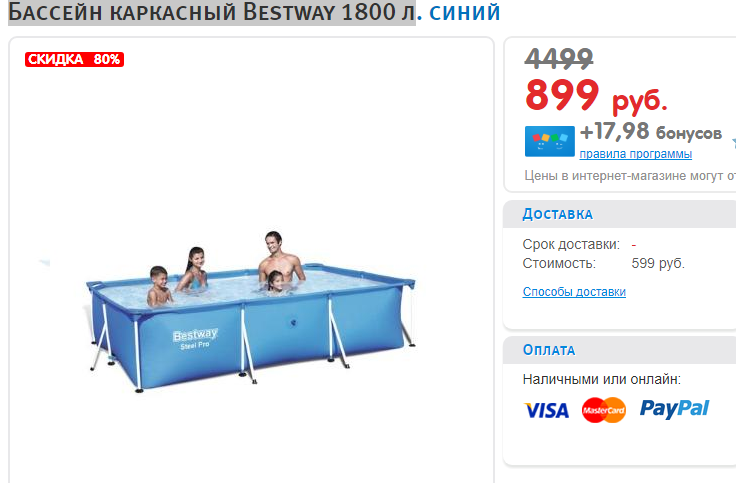
Task: Click the Наличными или онлайн text
Action: coord(601,379)
